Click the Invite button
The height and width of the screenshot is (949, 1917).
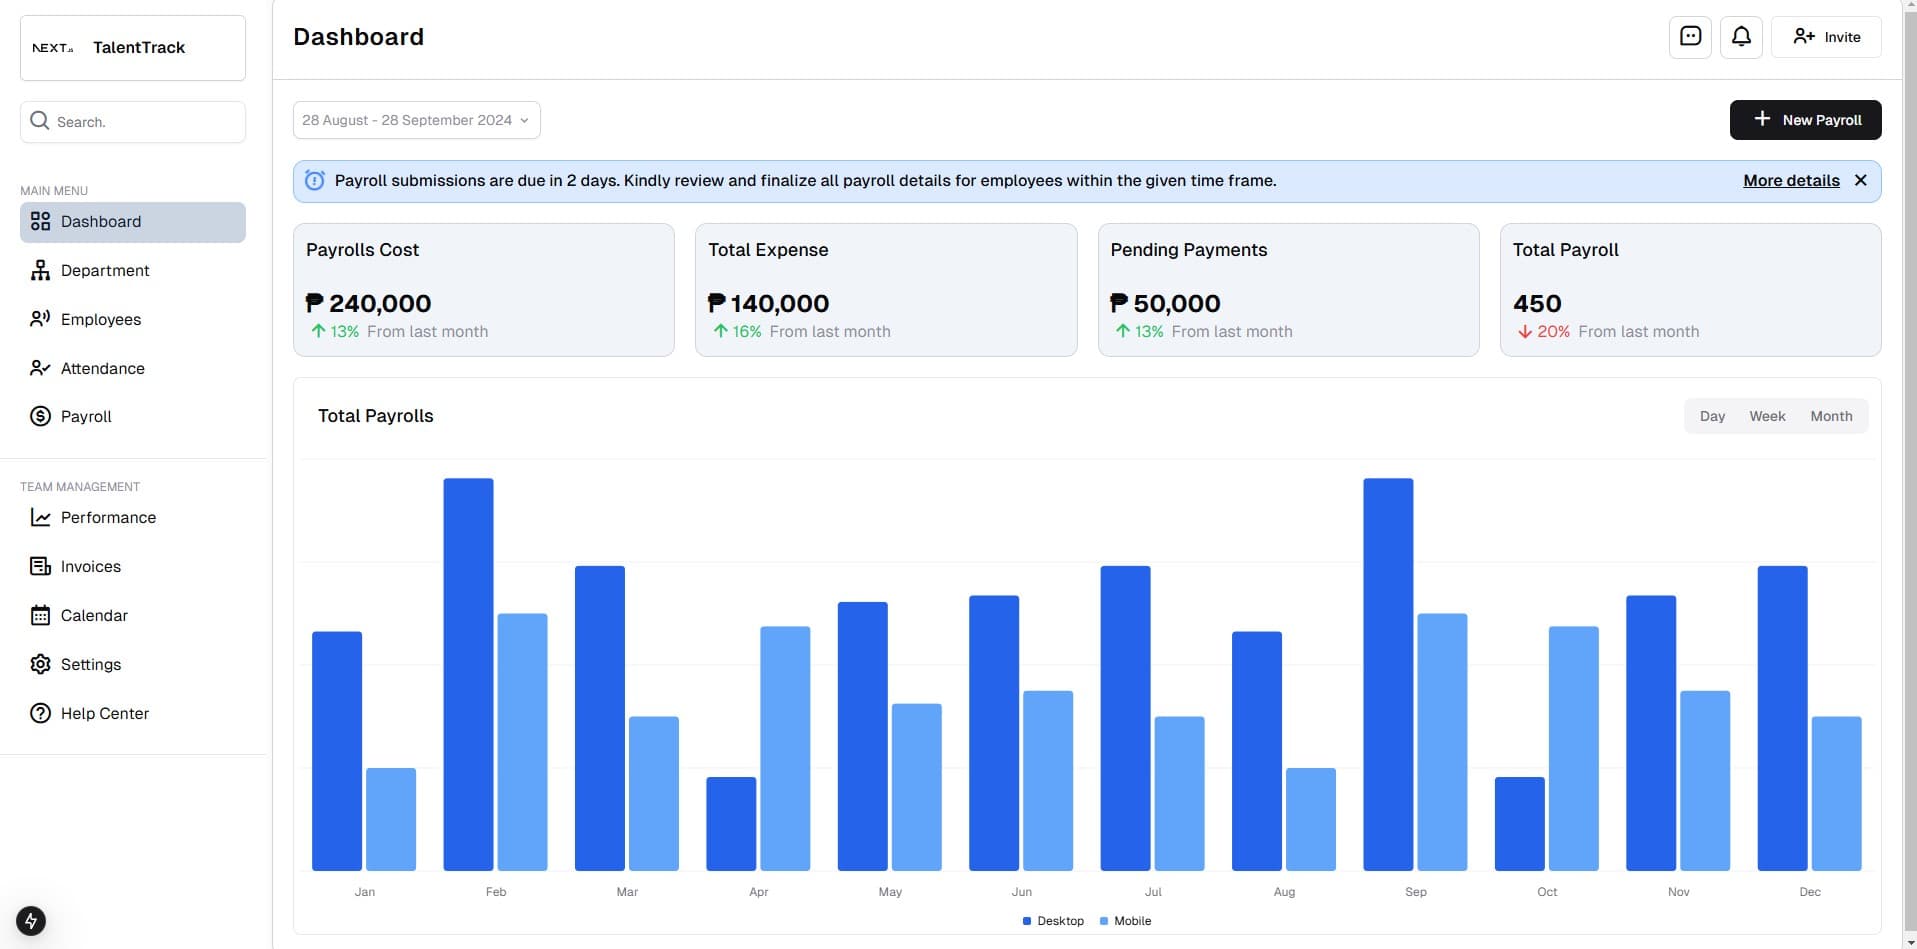[1826, 37]
